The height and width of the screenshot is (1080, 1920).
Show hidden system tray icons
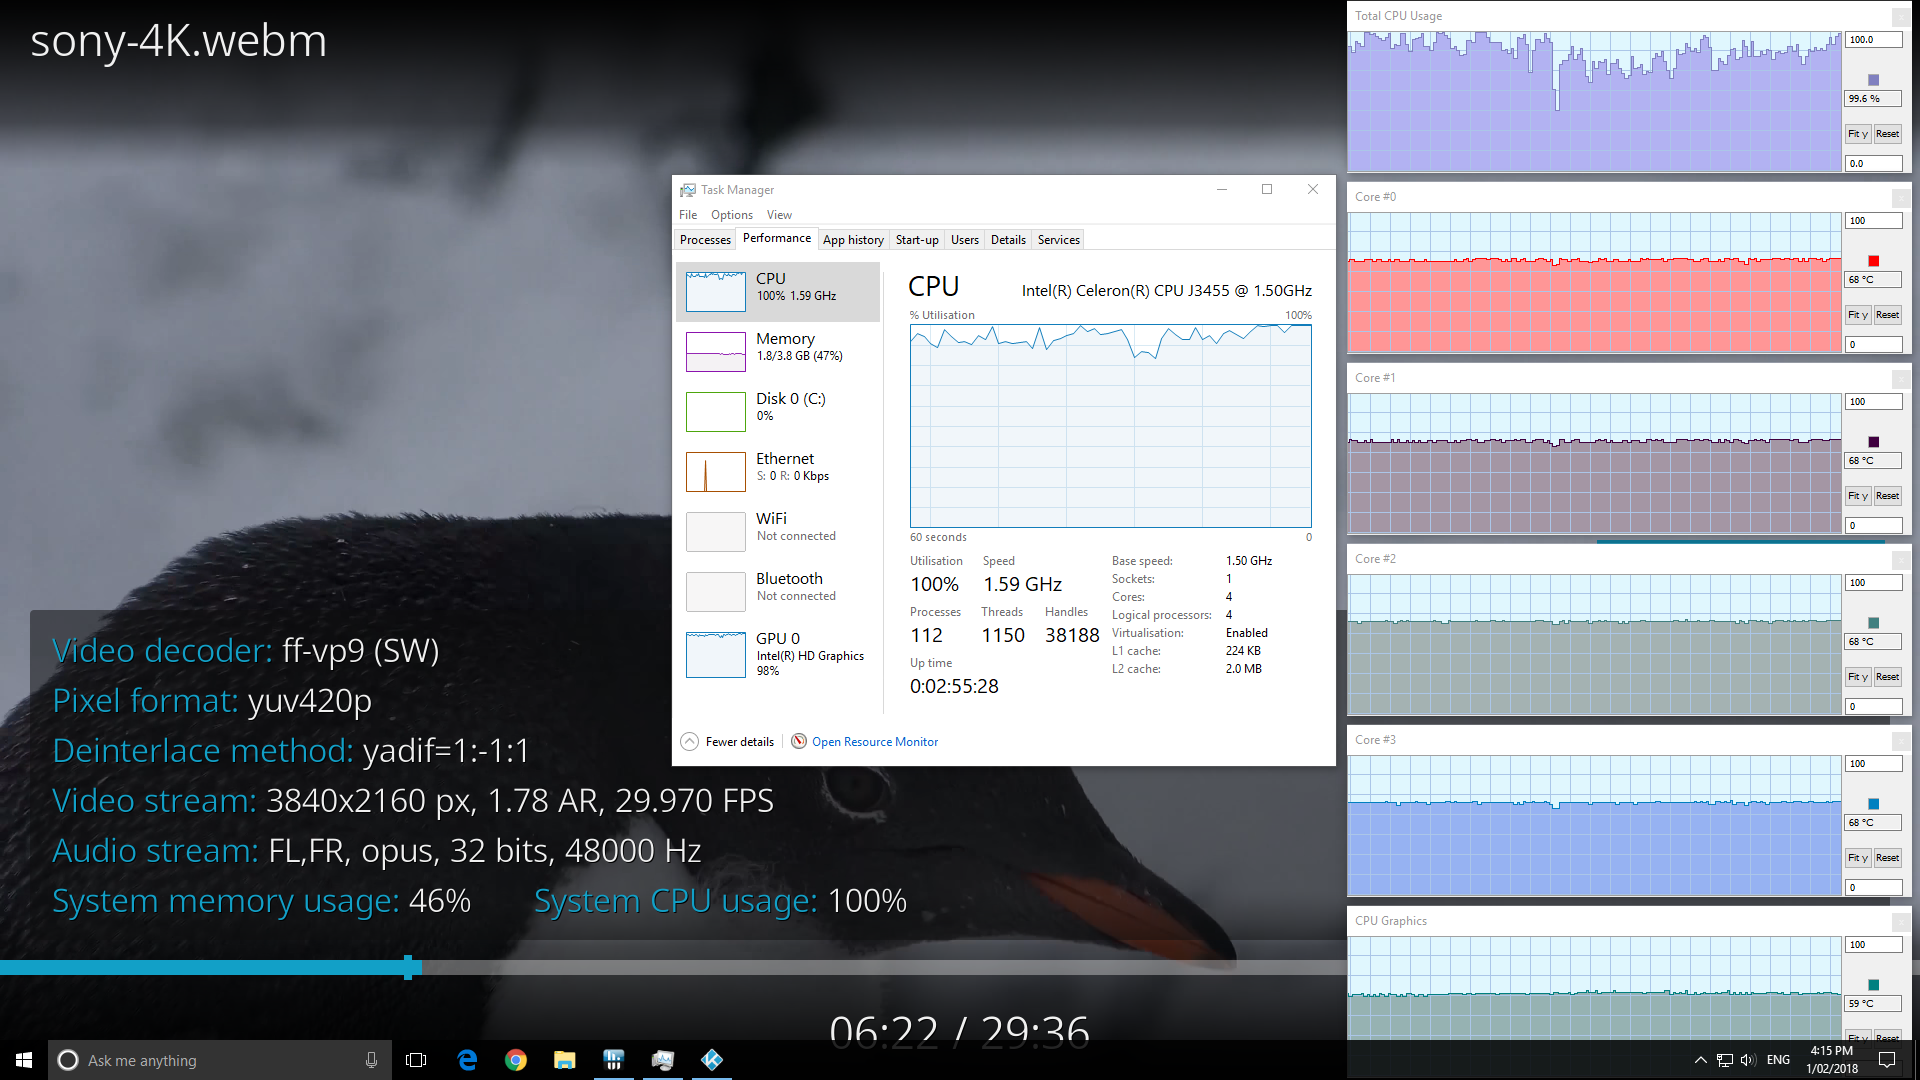click(x=1700, y=1060)
